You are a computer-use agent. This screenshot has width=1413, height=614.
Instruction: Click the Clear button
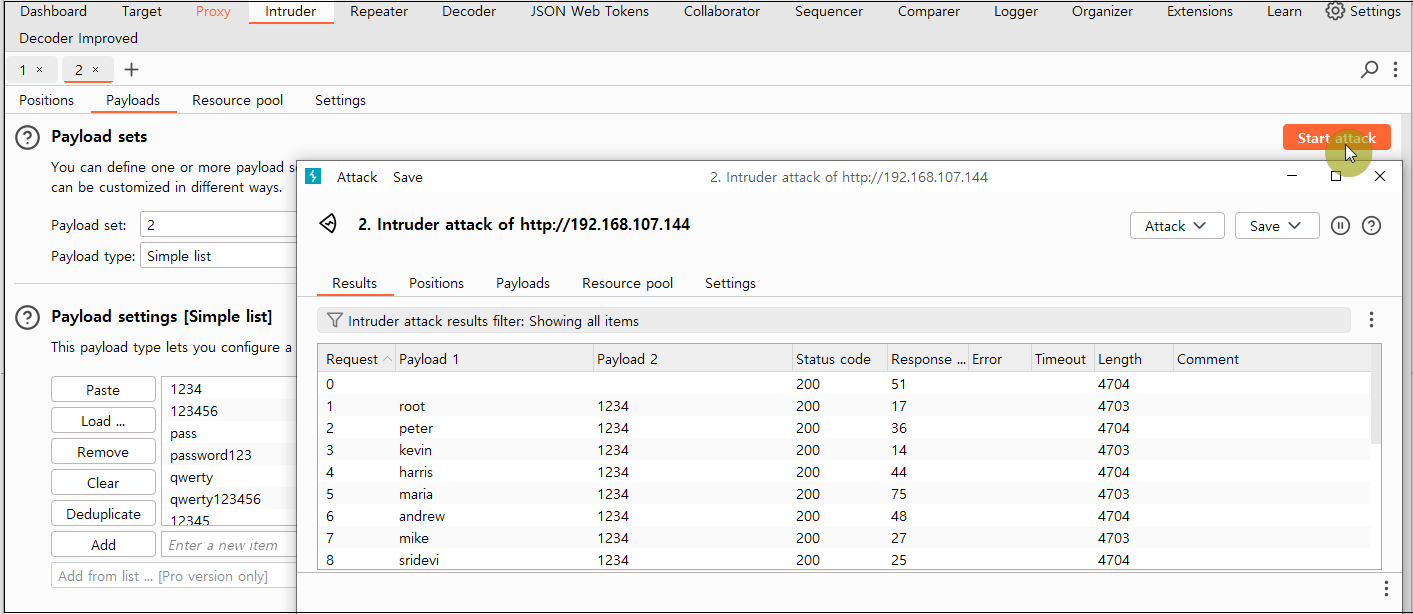[103, 483]
